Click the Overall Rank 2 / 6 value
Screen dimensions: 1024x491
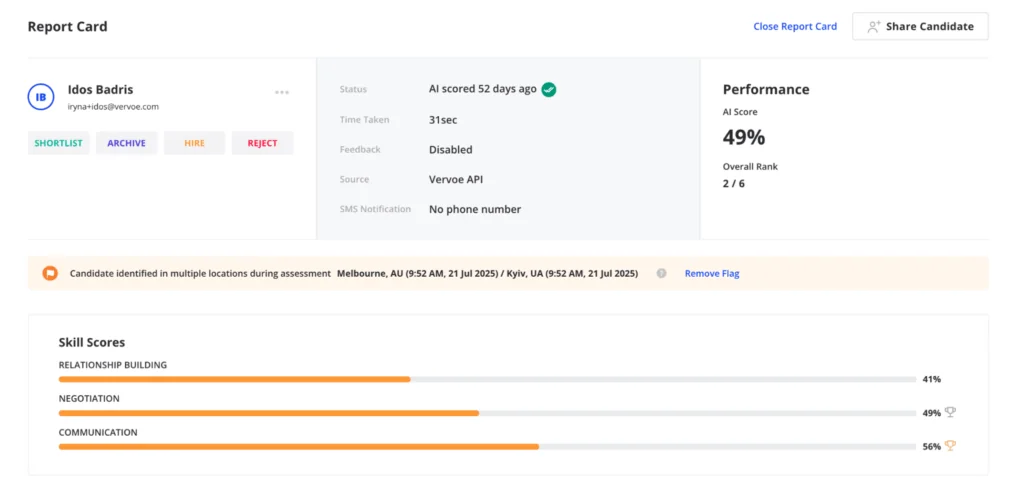tap(733, 183)
